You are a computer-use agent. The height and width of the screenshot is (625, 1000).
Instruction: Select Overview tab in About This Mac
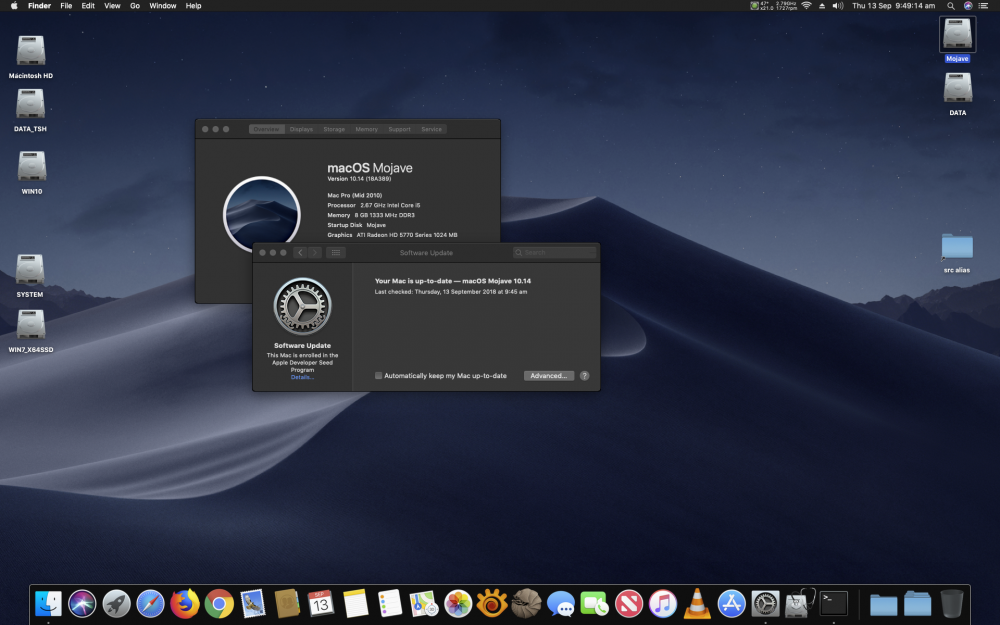click(266, 129)
